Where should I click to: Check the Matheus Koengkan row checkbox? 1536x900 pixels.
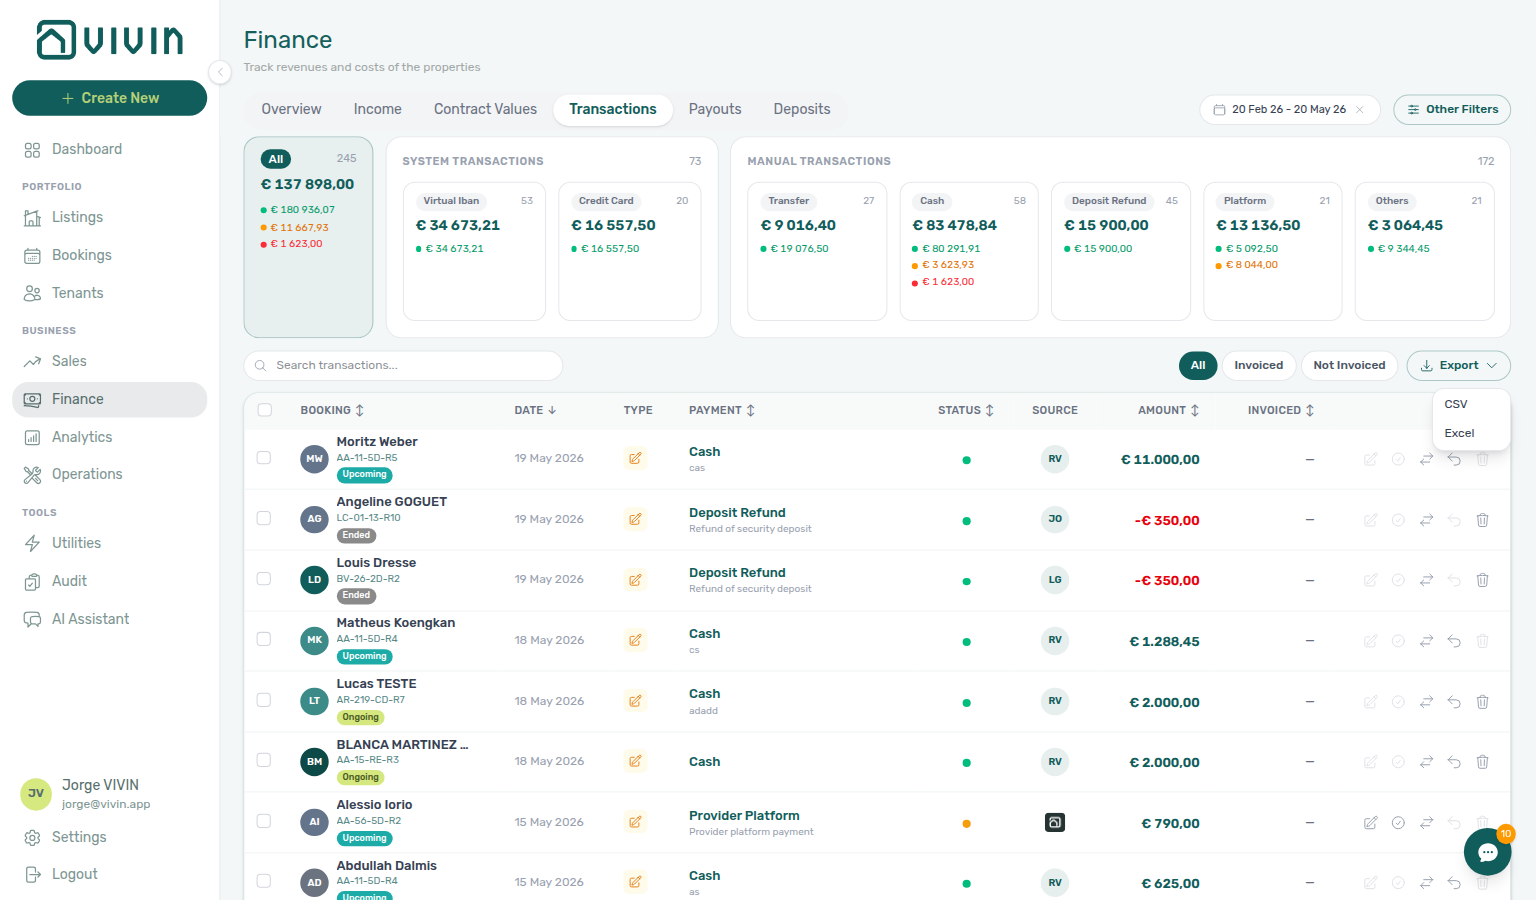coord(264,639)
